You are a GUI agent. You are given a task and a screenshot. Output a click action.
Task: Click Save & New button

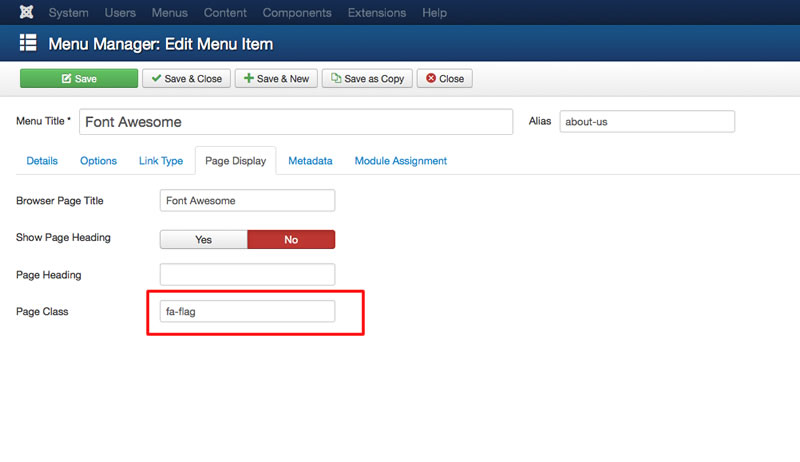(276, 79)
